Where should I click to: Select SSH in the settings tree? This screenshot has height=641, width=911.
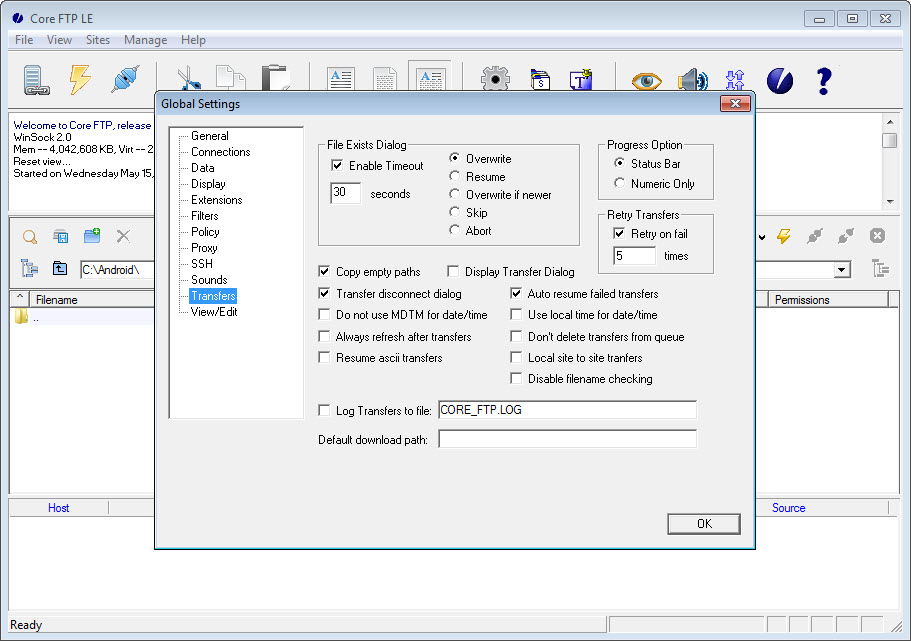[x=202, y=264]
